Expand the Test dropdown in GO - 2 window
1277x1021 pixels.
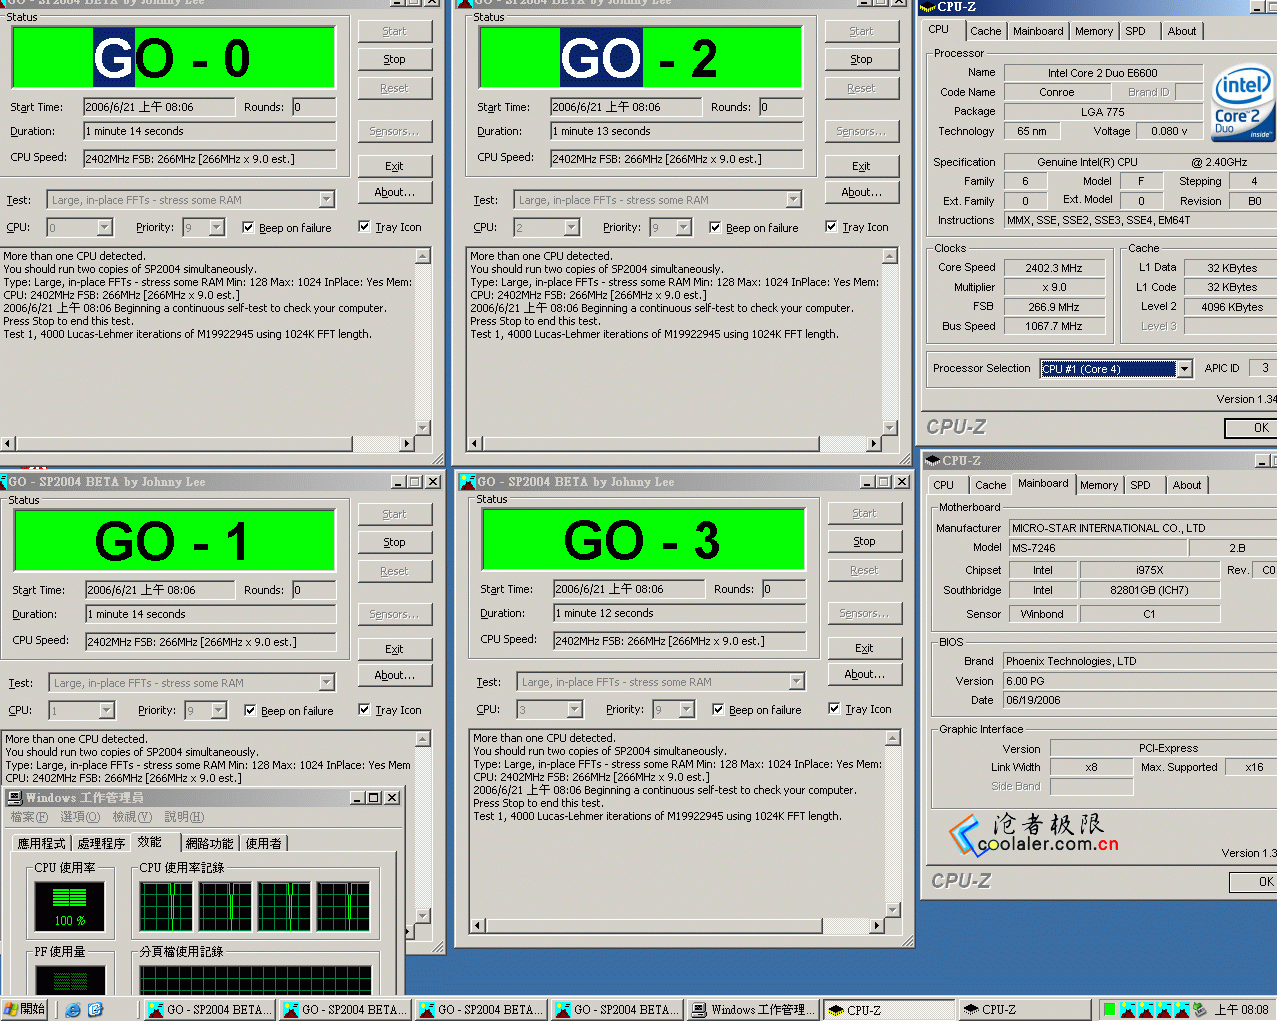pyautogui.click(x=793, y=200)
